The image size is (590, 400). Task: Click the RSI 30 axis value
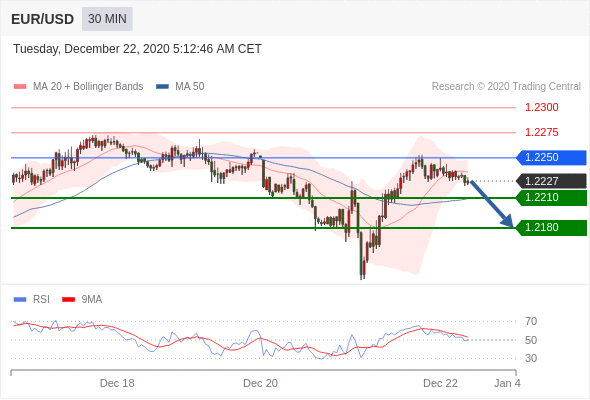click(531, 358)
